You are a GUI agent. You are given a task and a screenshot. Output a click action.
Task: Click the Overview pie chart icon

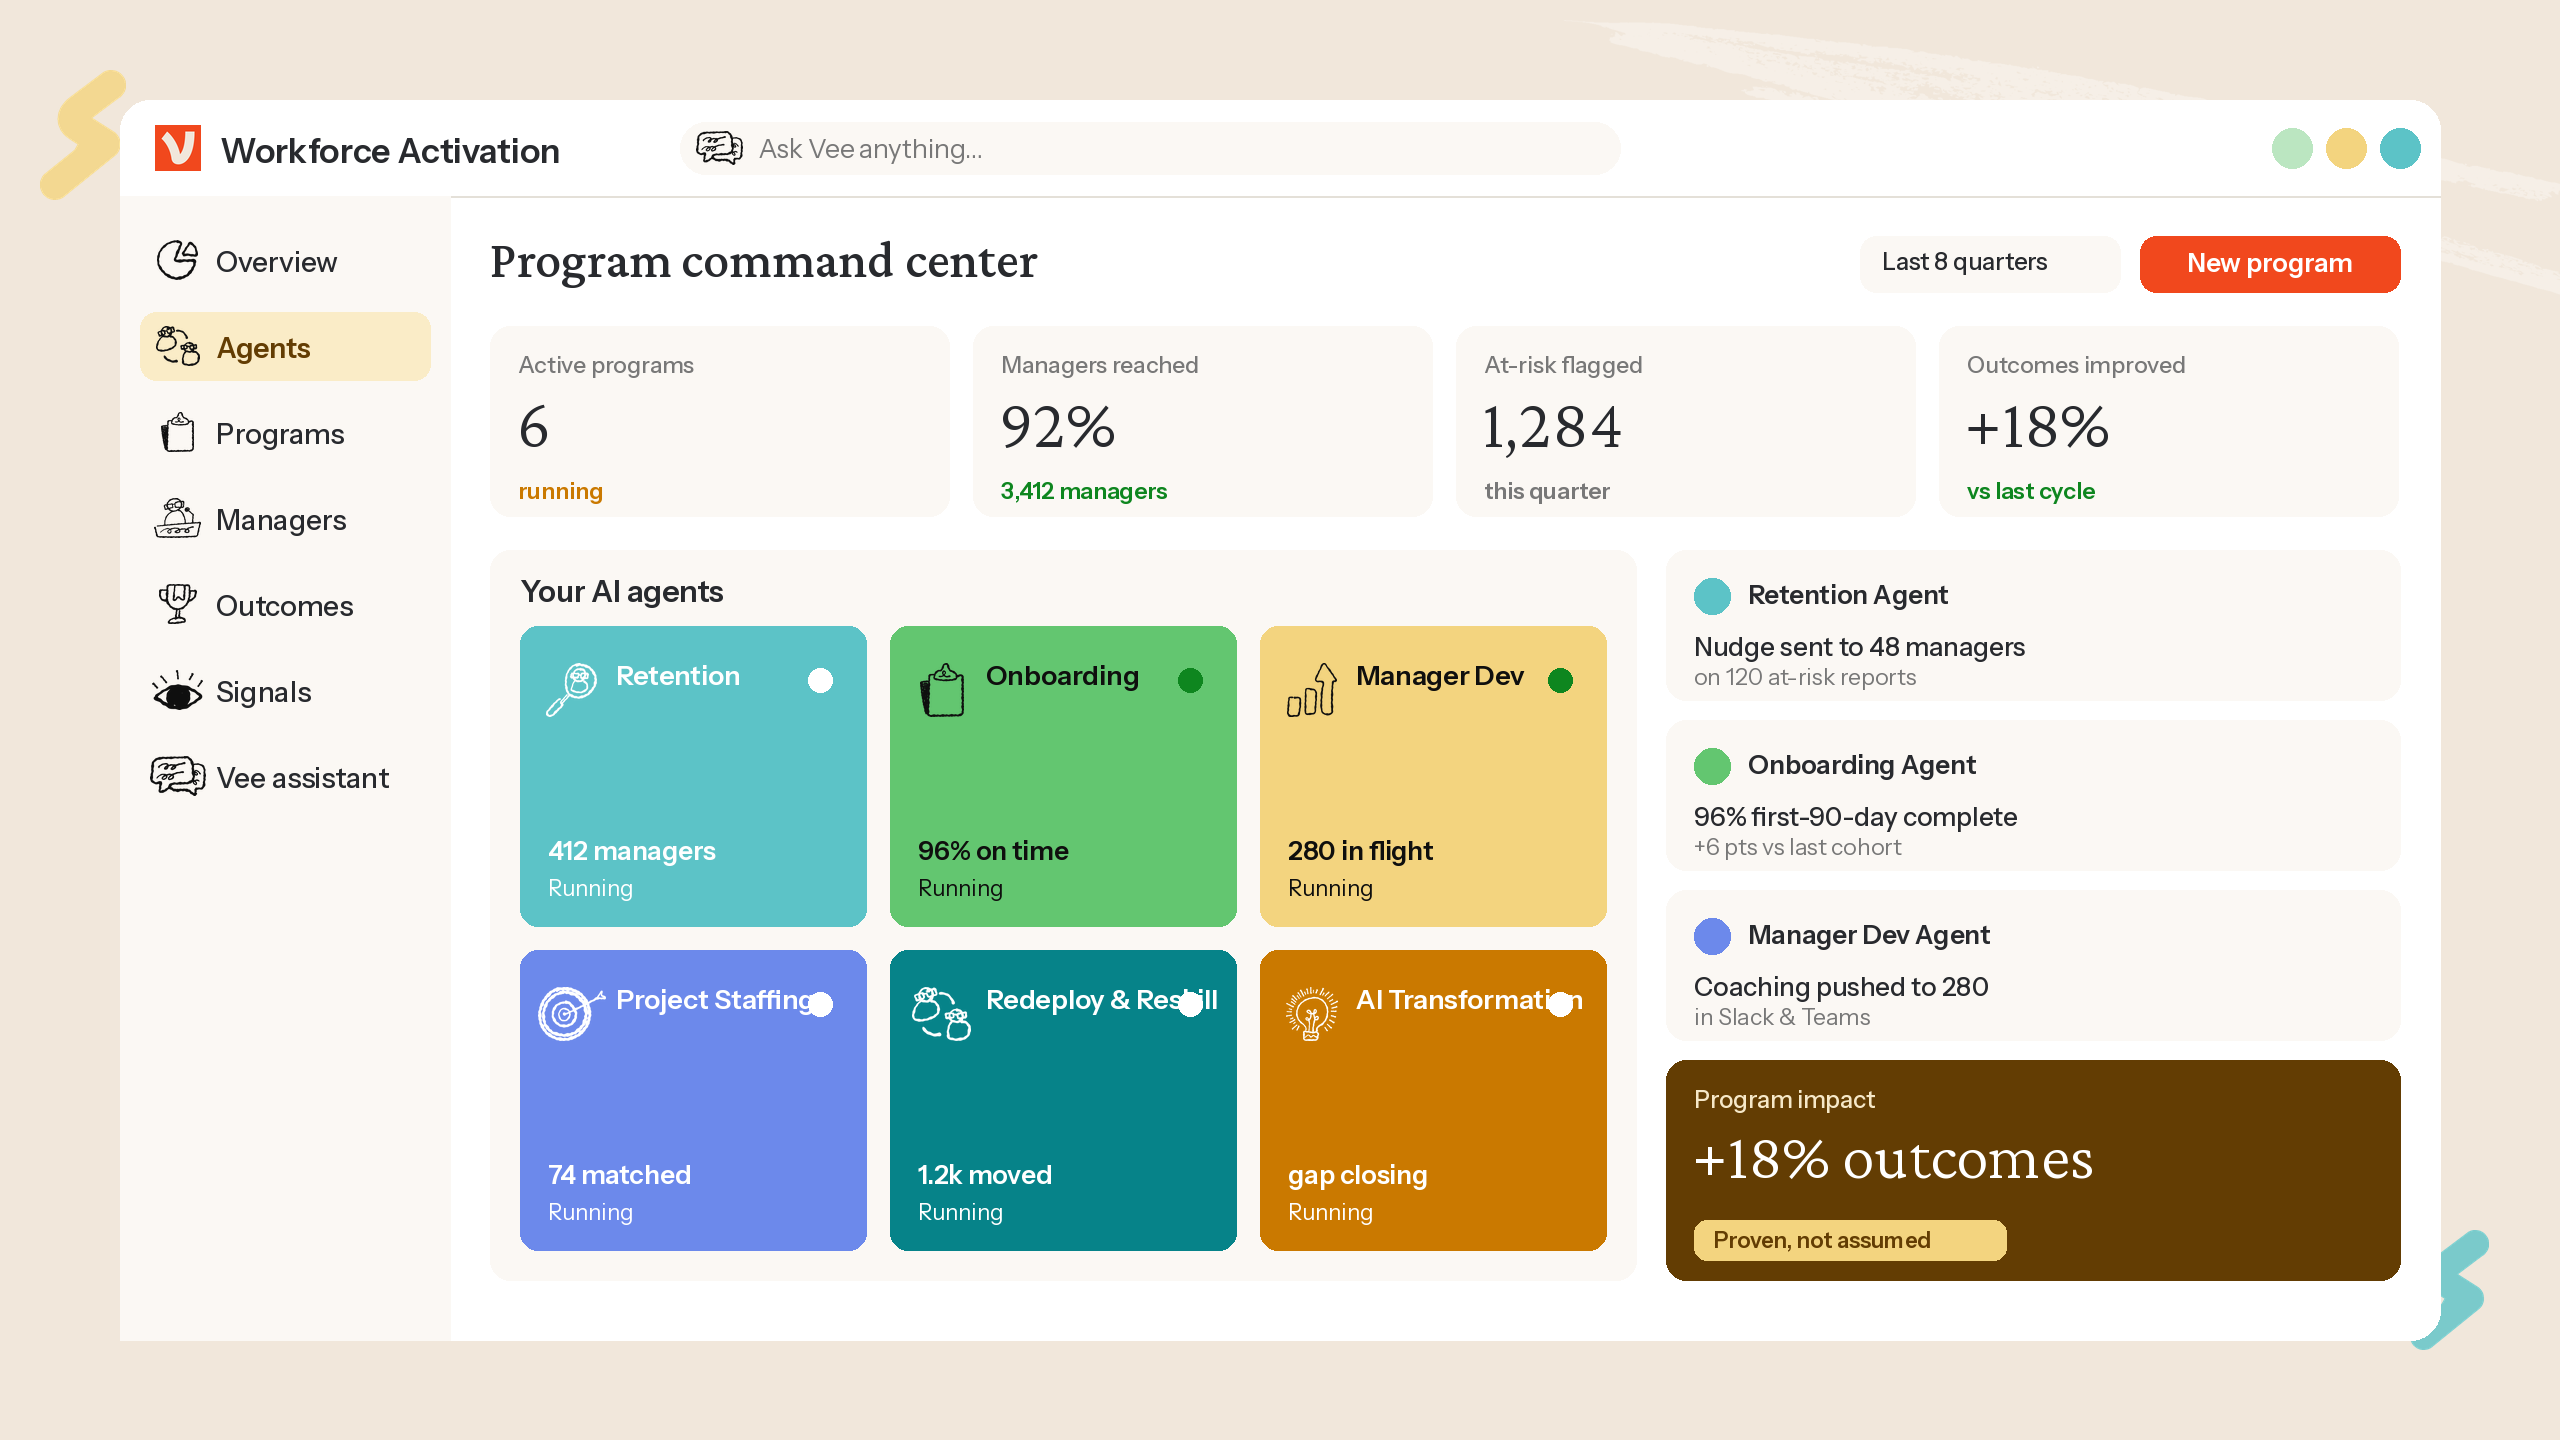click(178, 261)
